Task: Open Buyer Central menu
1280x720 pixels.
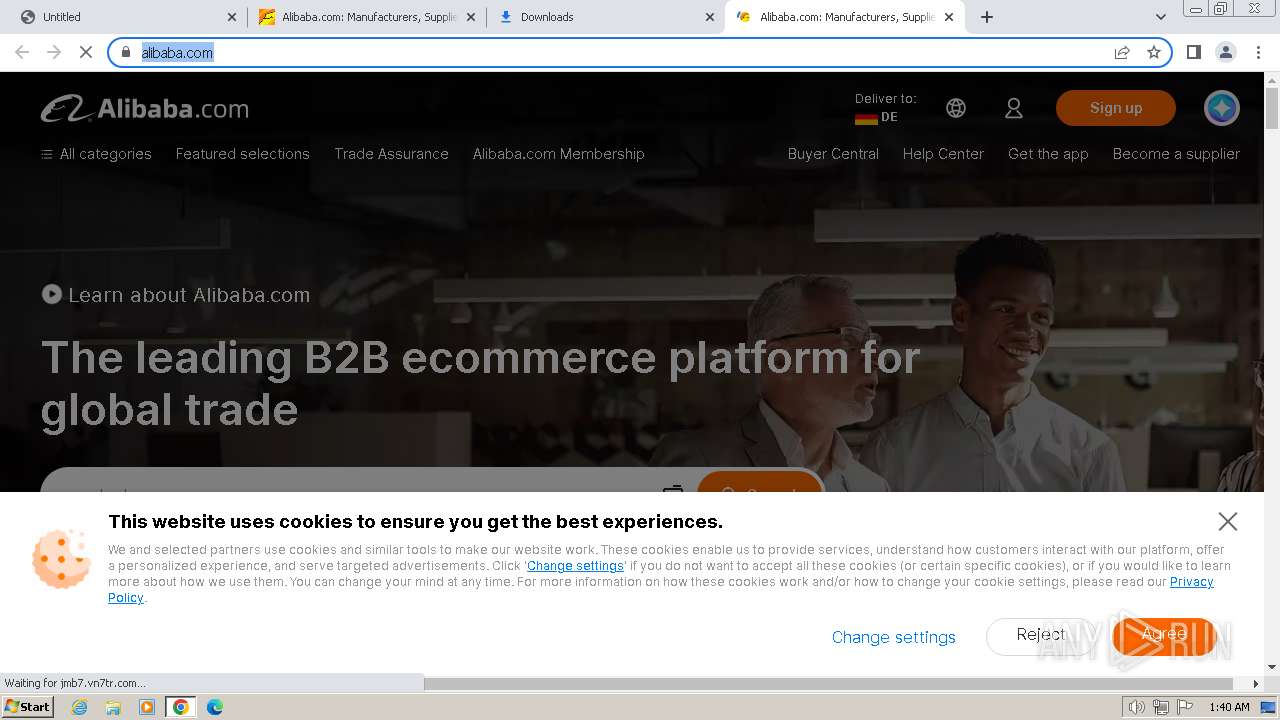Action: click(x=833, y=154)
